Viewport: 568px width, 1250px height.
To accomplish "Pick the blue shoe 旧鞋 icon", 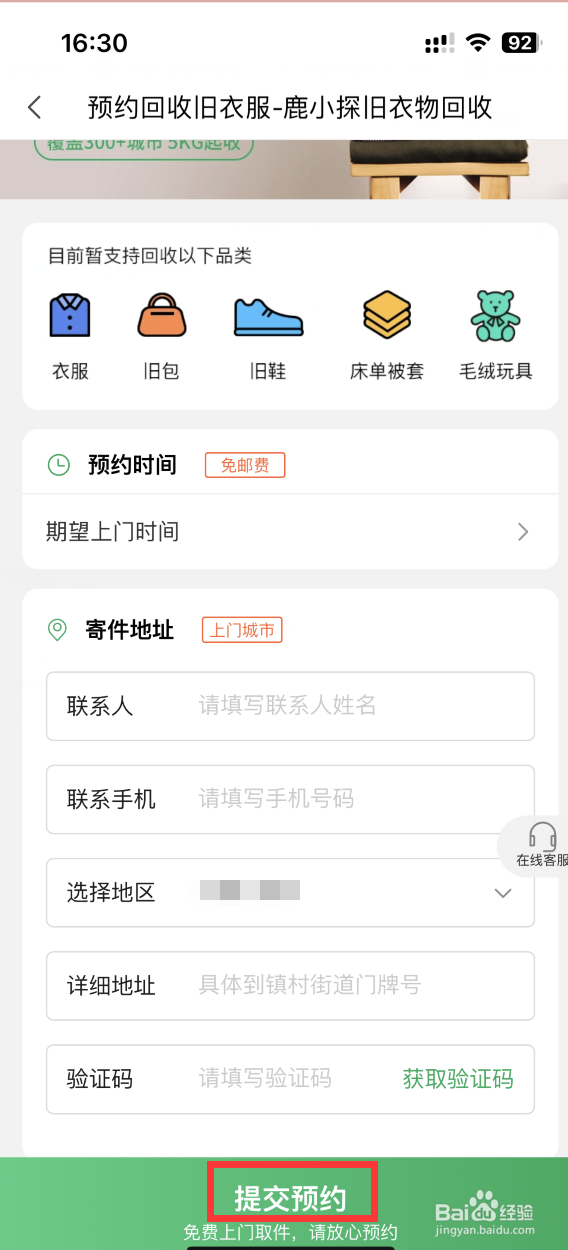I will (x=268, y=316).
